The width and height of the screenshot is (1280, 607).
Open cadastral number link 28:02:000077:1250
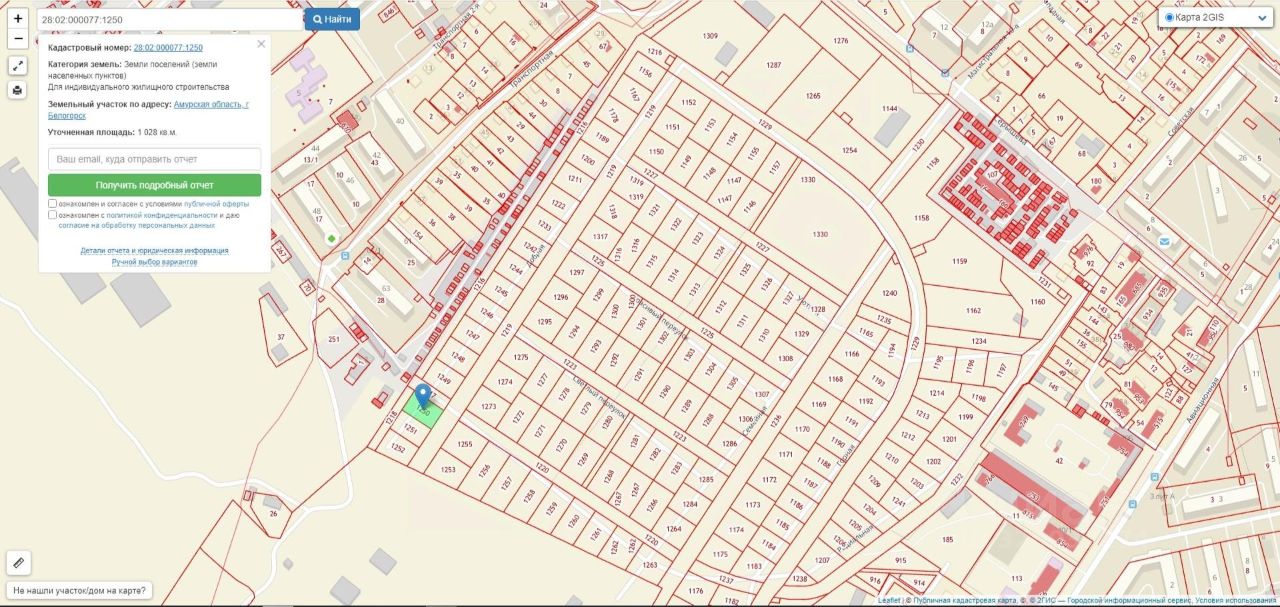(168, 47)
